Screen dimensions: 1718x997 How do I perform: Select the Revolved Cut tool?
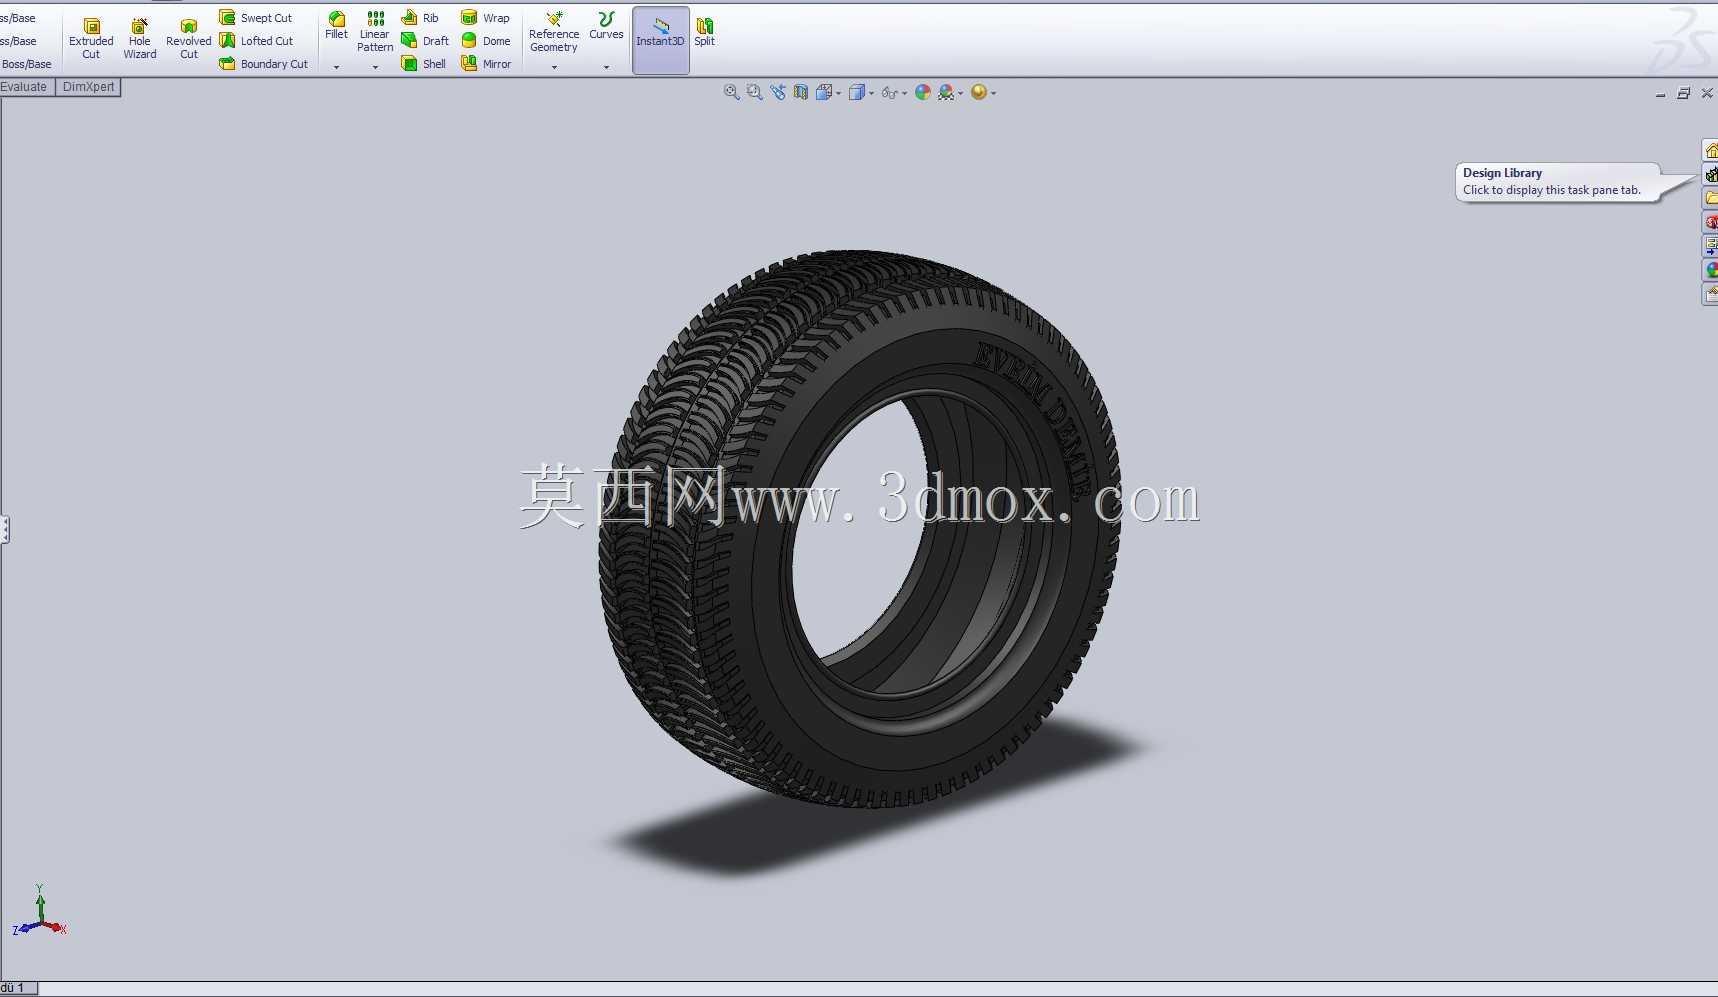click(189, 39)
